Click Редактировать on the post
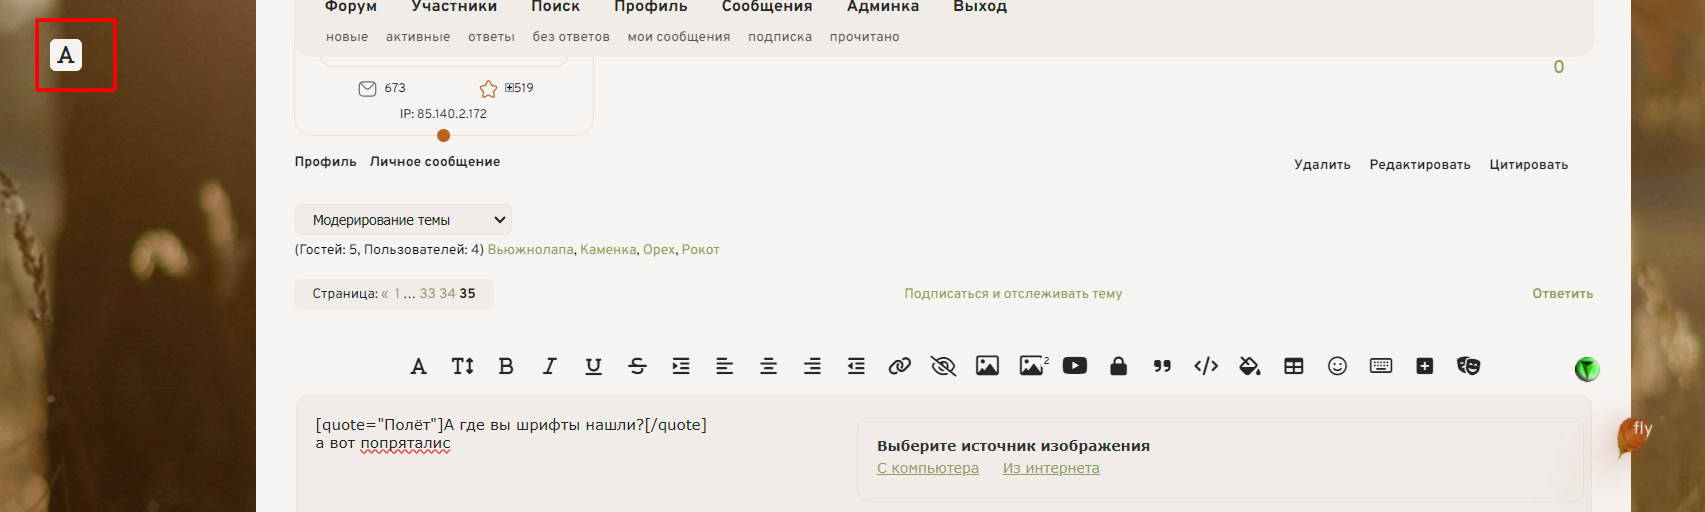1705x512 pixels. (x=1420, y=165)
